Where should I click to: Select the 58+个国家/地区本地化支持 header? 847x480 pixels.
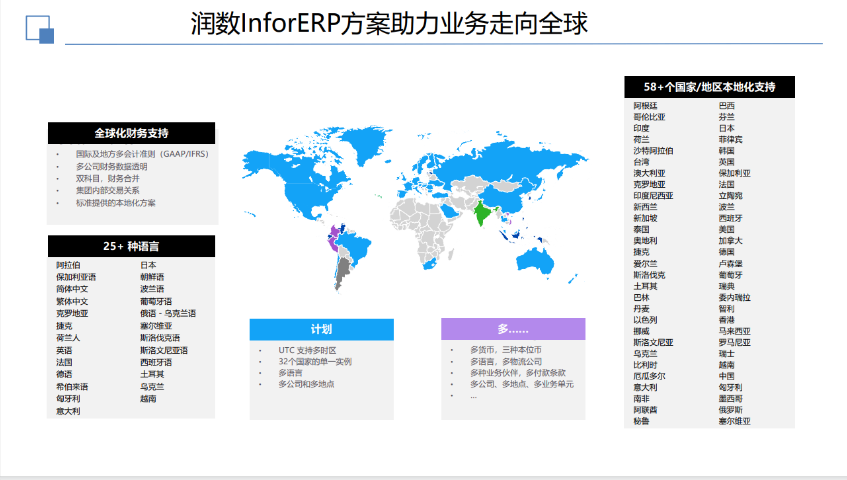pyautogui.click(x=710, y=87)
